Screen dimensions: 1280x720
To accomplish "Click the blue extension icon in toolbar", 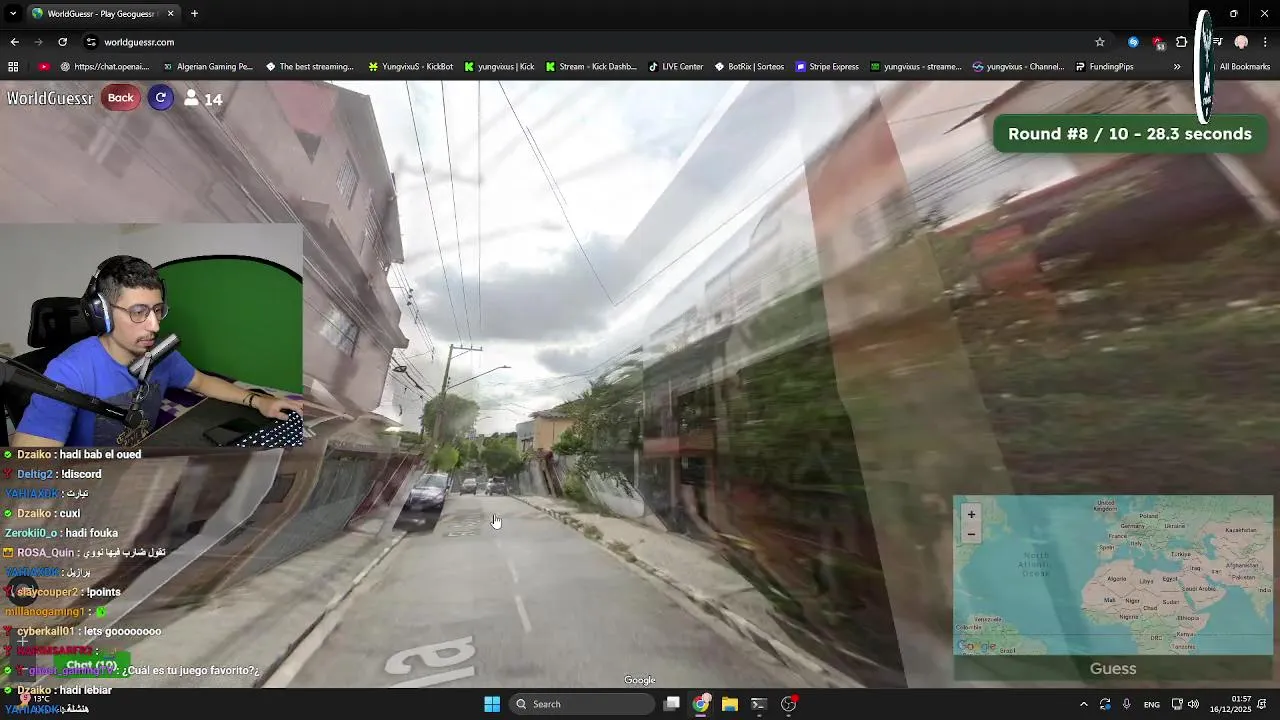I will pyautogui.click(x=1133, y=42).
